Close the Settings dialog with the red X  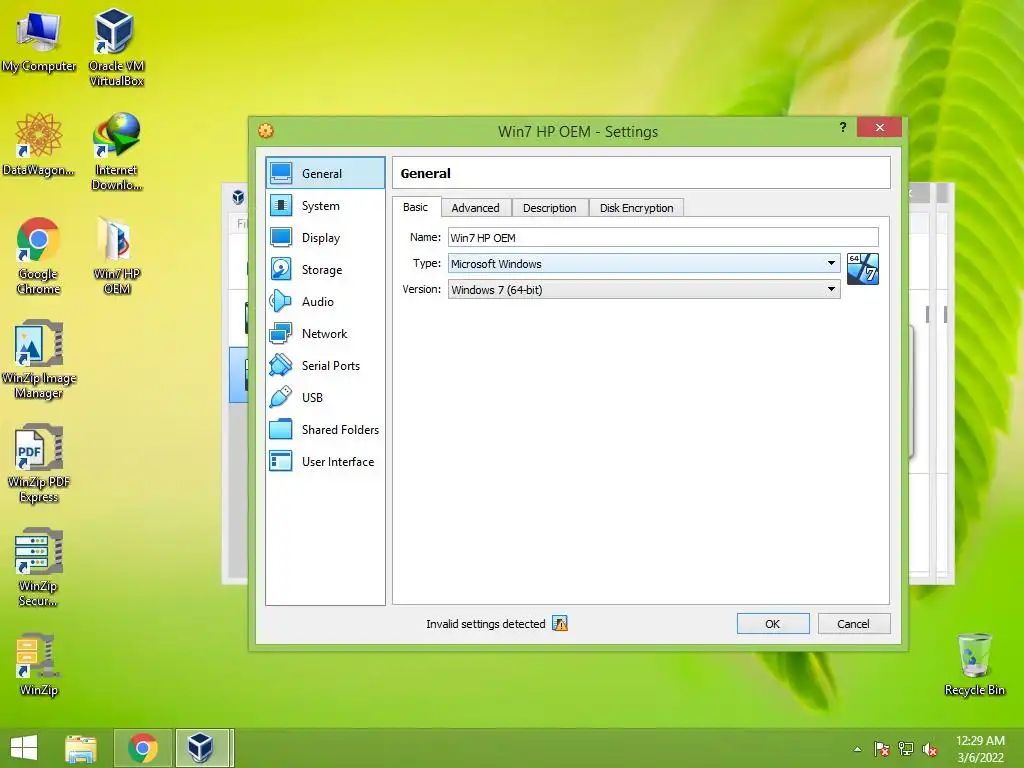880,127
